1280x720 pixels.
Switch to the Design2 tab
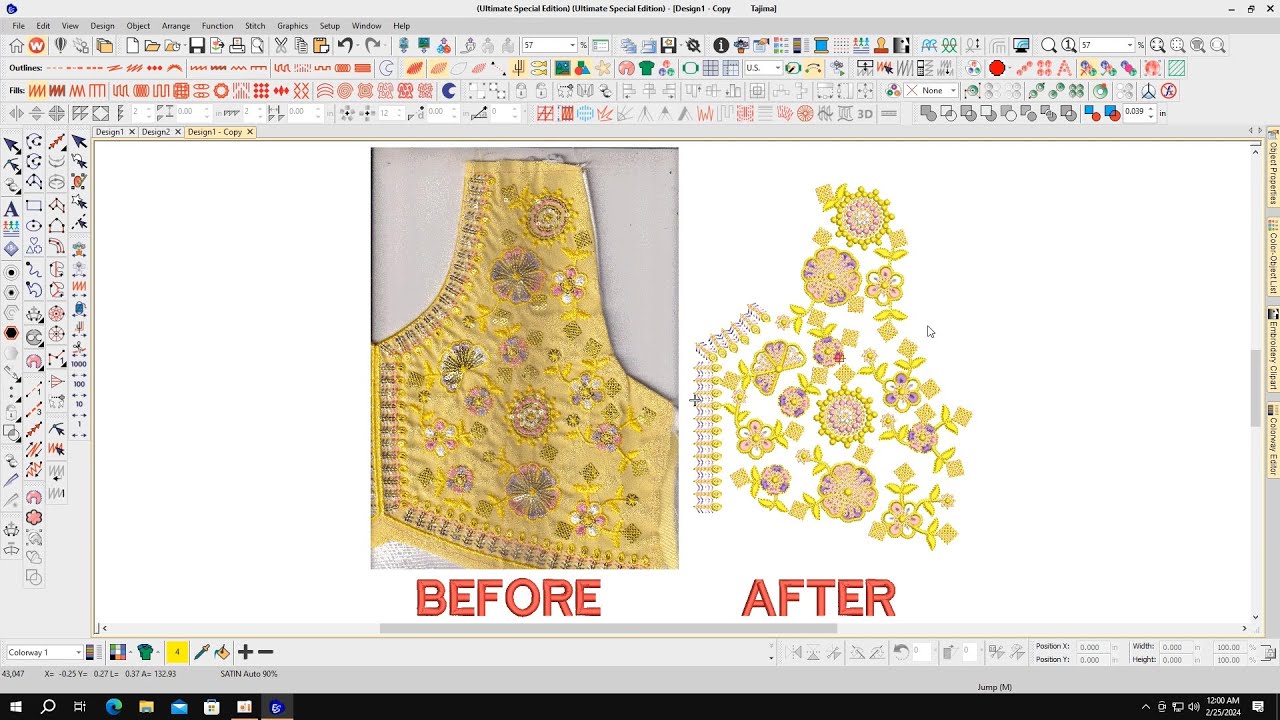pyautogui.click(x=155, y=132)
